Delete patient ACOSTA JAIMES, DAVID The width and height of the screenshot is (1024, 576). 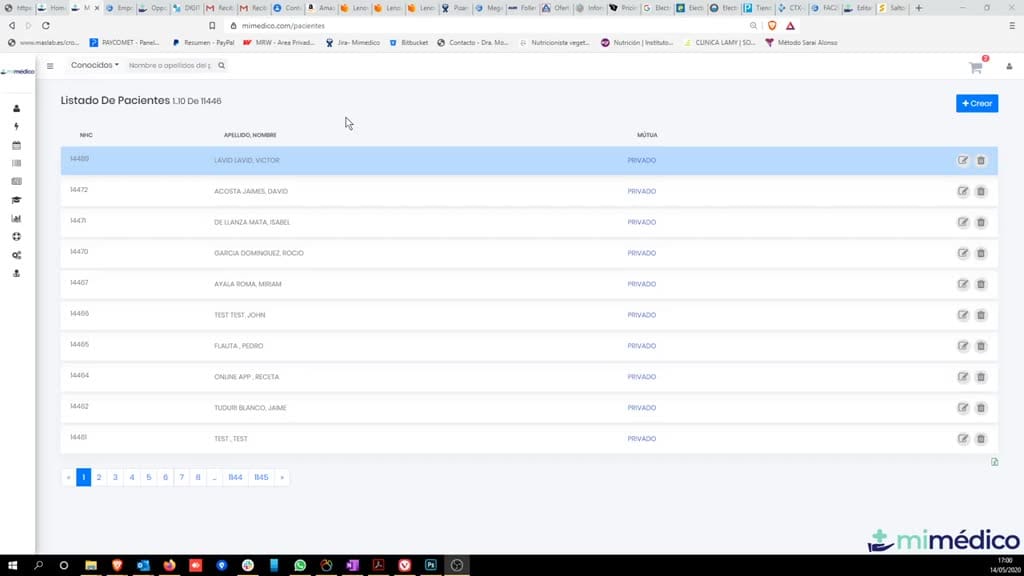pyautogui.click(x=981, y=191)
